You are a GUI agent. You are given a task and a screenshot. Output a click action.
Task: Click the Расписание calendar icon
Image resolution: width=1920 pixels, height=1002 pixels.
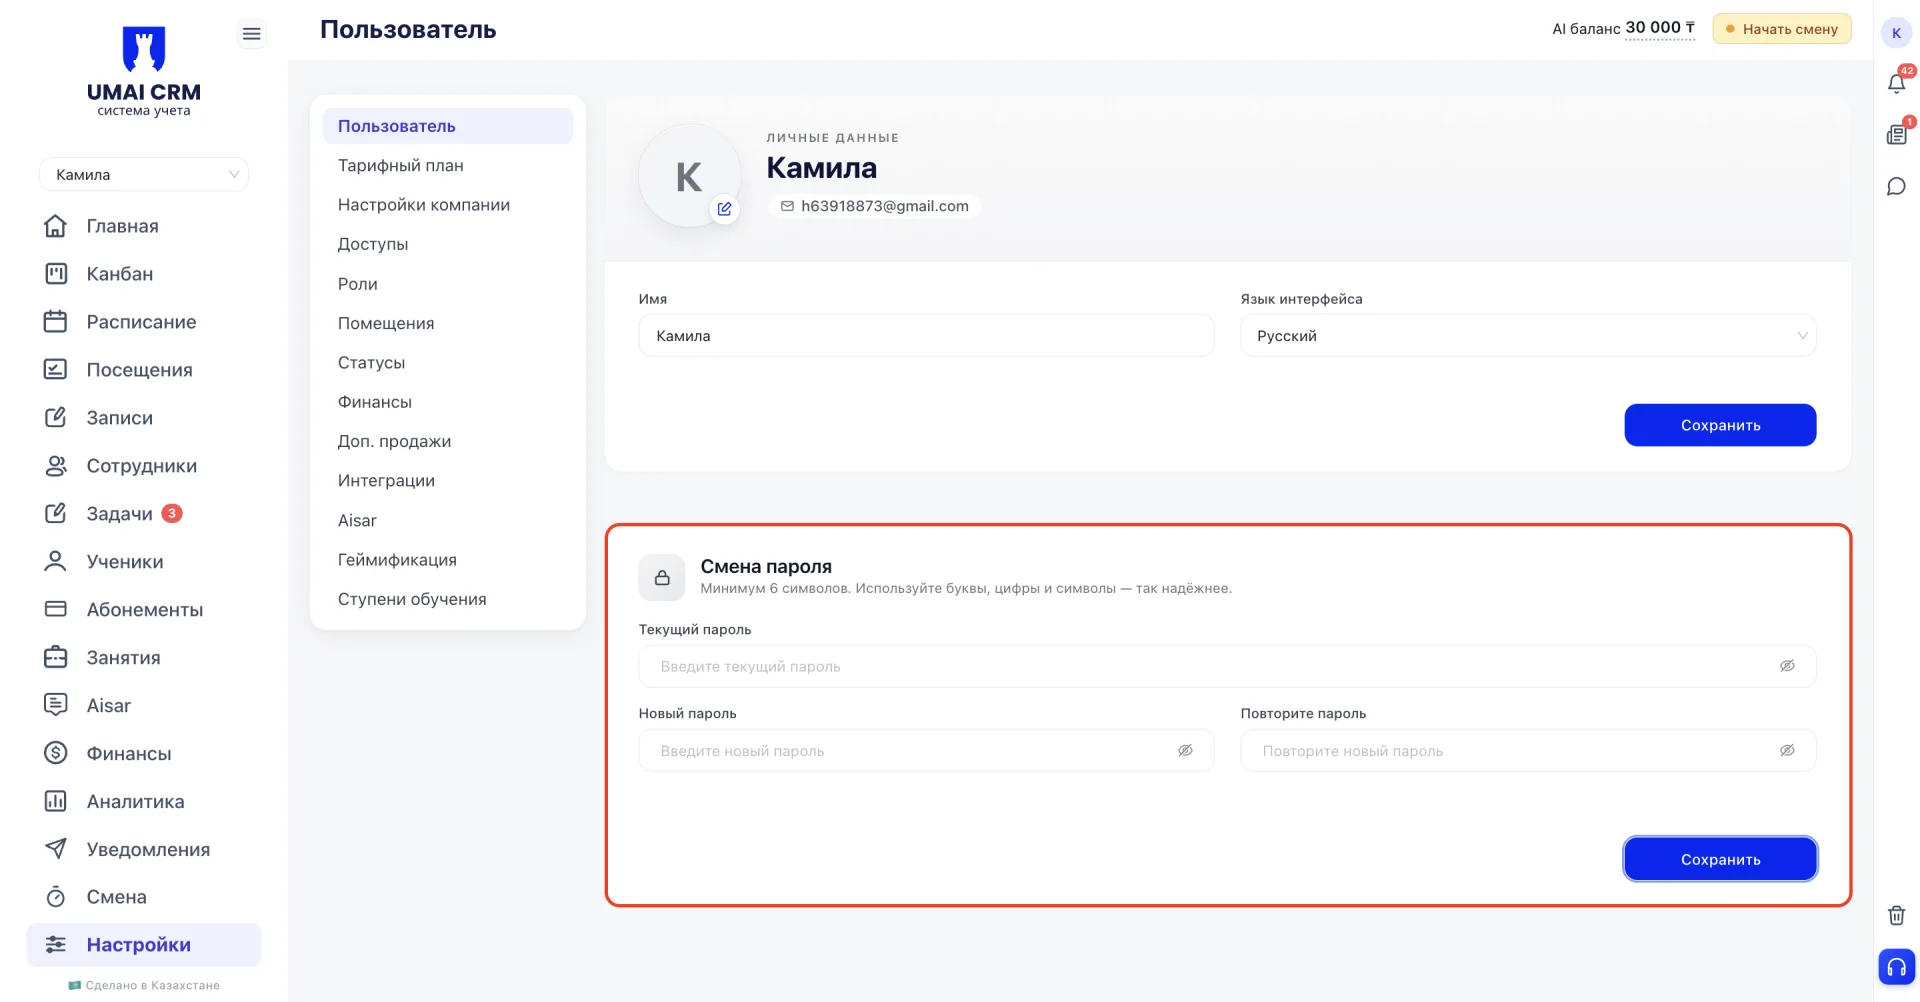click(x=56, y=322)
